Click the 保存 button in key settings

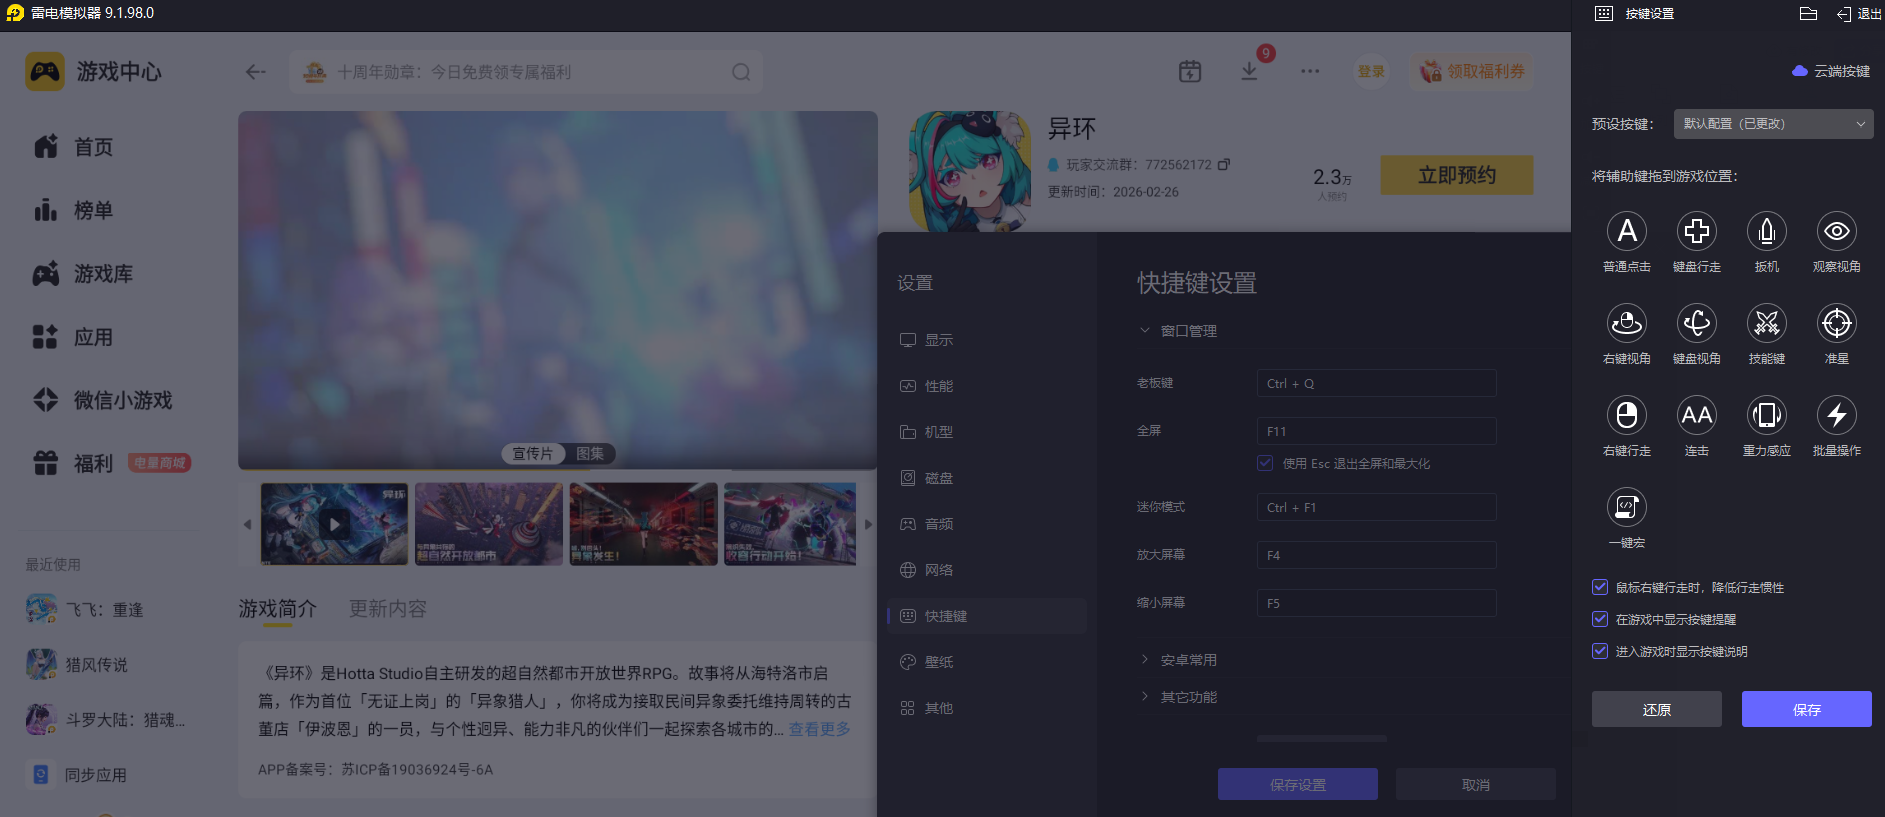(1807, 709)
